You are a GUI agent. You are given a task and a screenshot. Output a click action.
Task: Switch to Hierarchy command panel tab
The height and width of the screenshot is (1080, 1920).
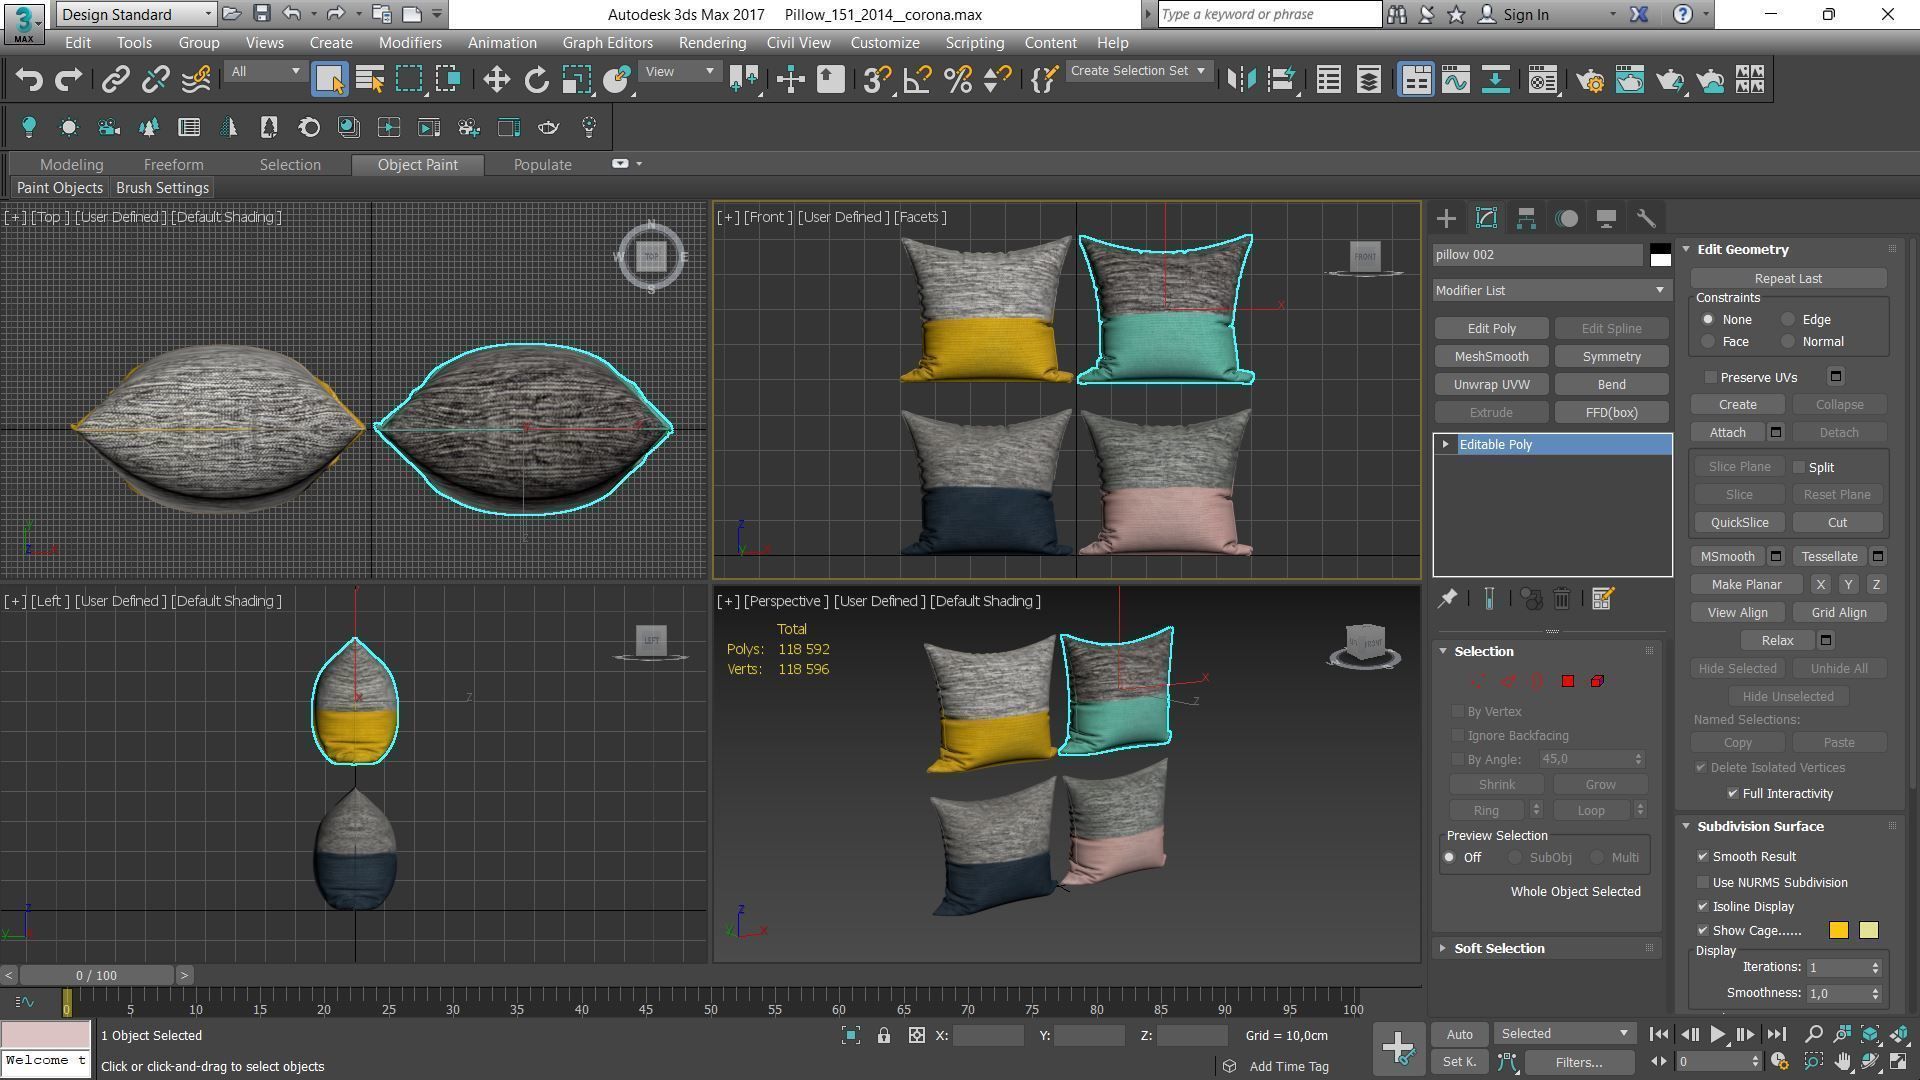(x=1526, y=218)
